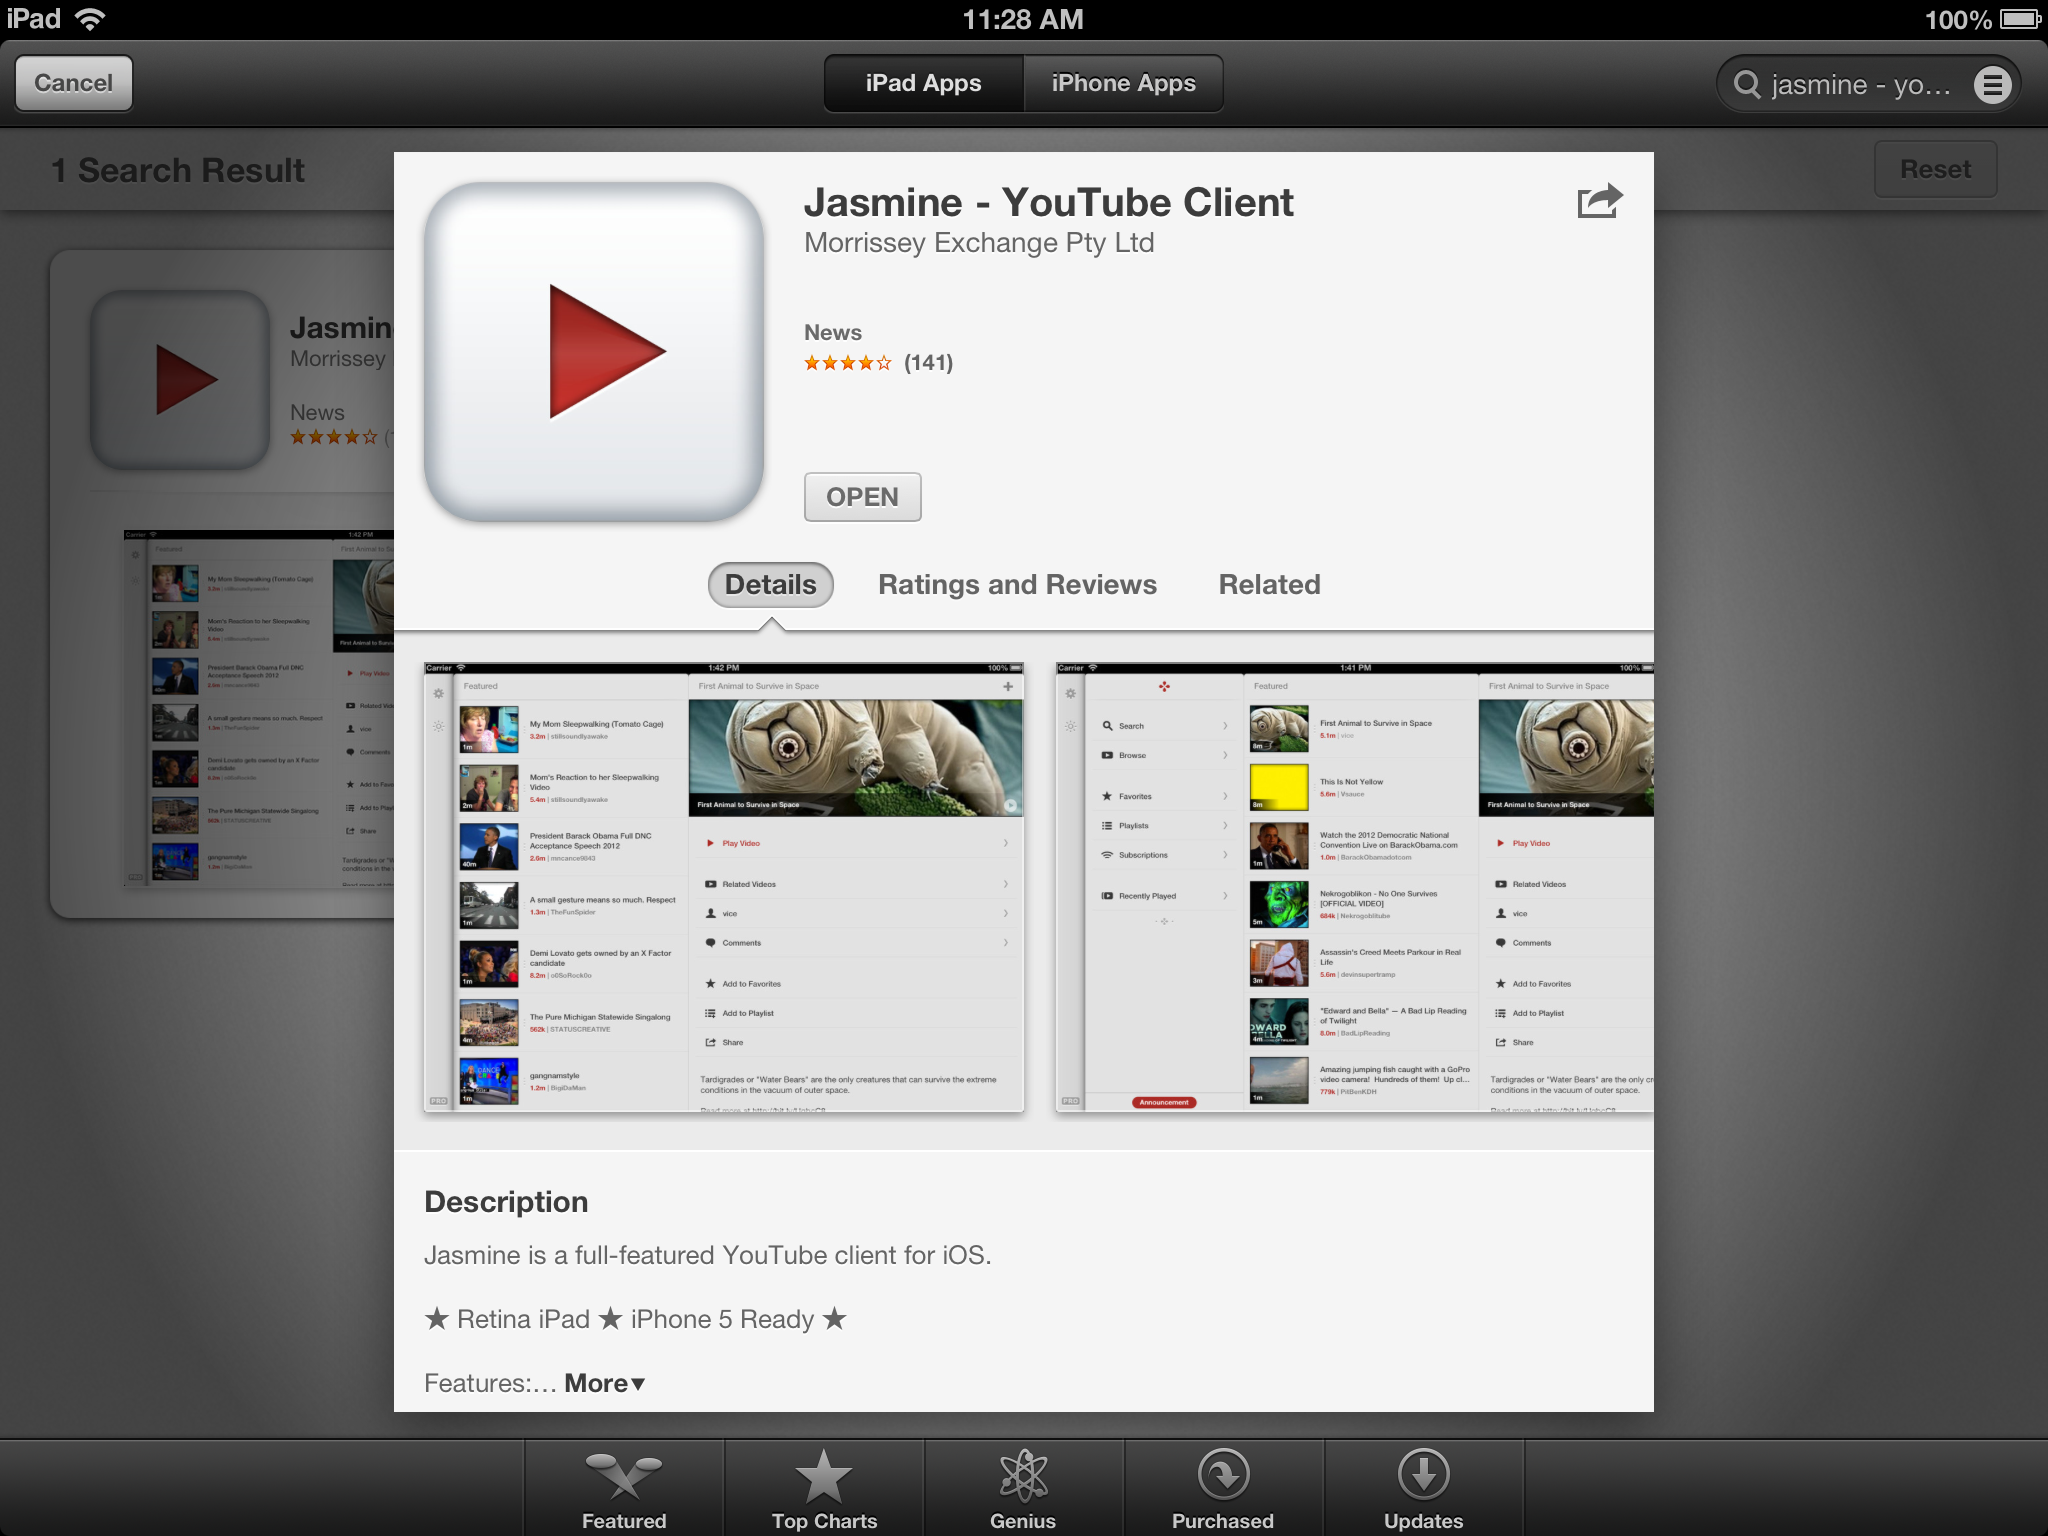The height and width of the screenshot is (1536, 2048).
Task: Open search options list icon
Action: pyautogui.click(x=1992, y=85)
